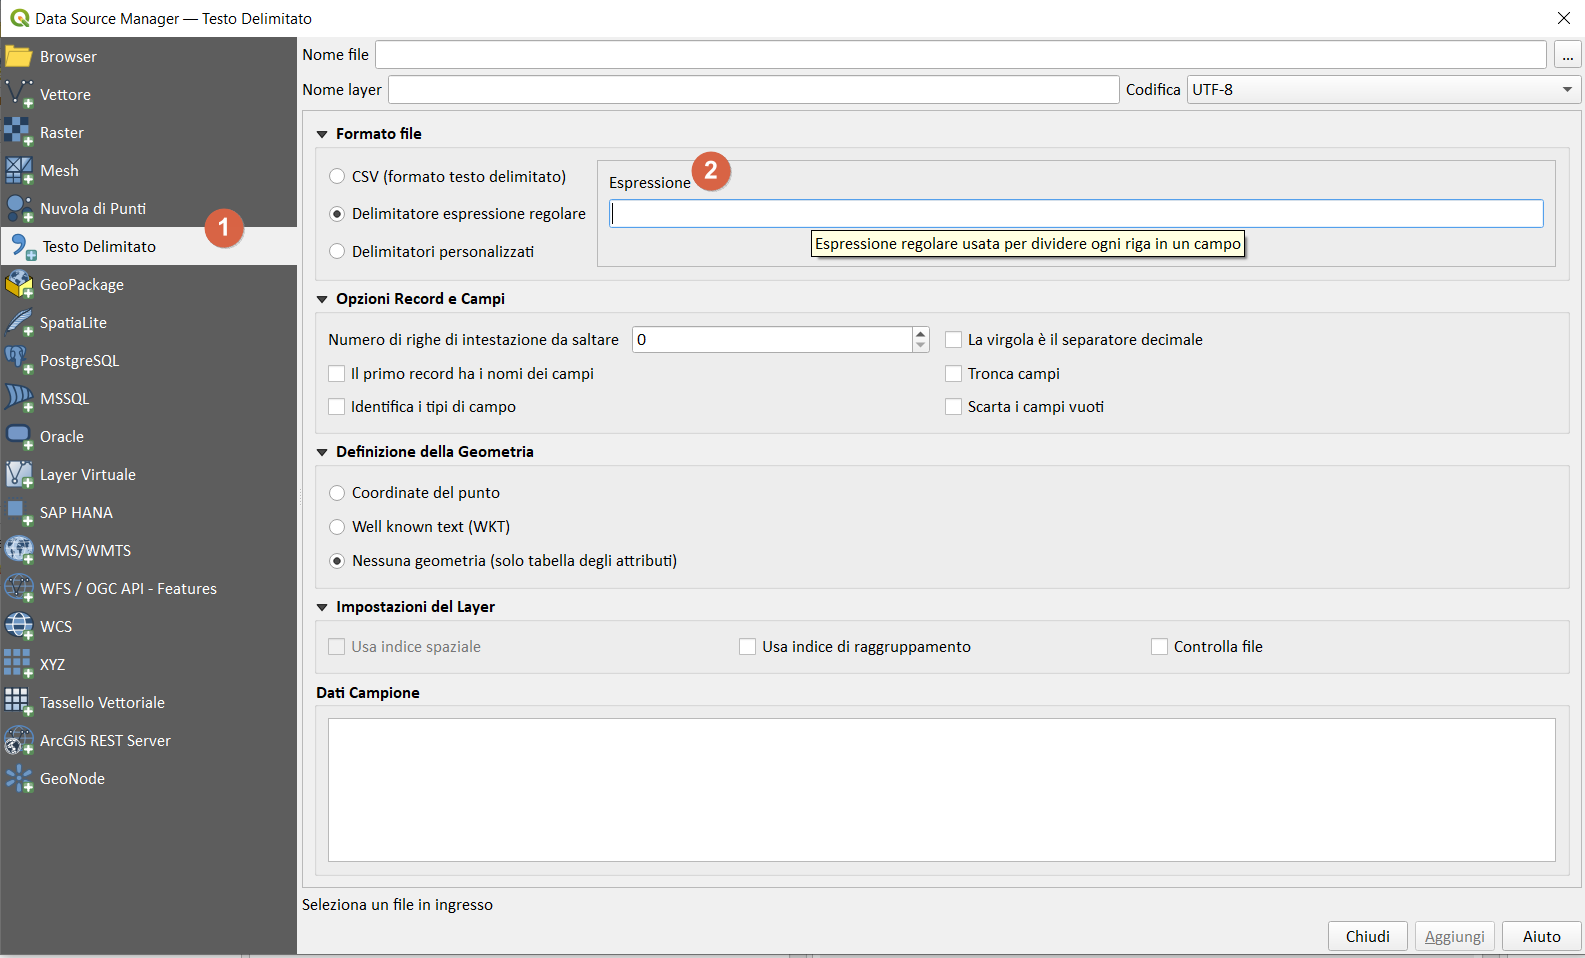Viewport: 1585px width, 958px height.
Task: Enable 'Il primo record ha i nomi dei campi'
Action: (x=337, y=374)
